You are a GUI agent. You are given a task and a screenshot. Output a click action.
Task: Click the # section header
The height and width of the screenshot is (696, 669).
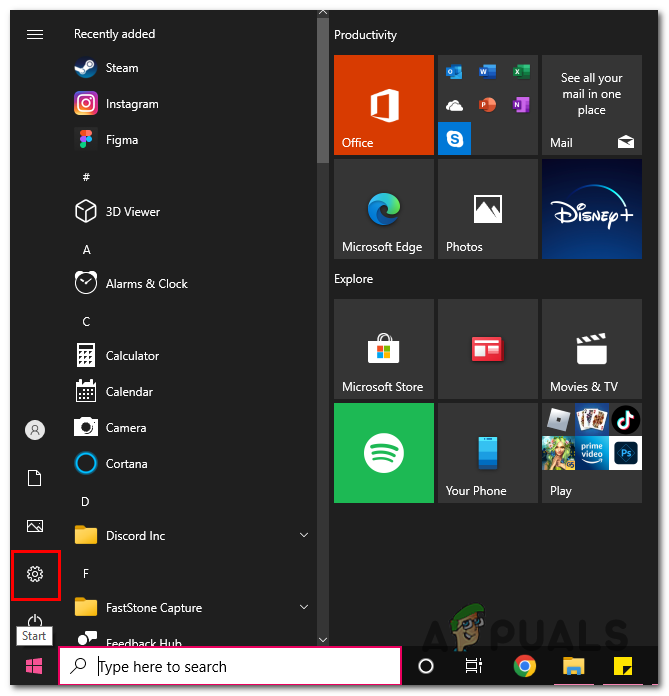point(86,177)
